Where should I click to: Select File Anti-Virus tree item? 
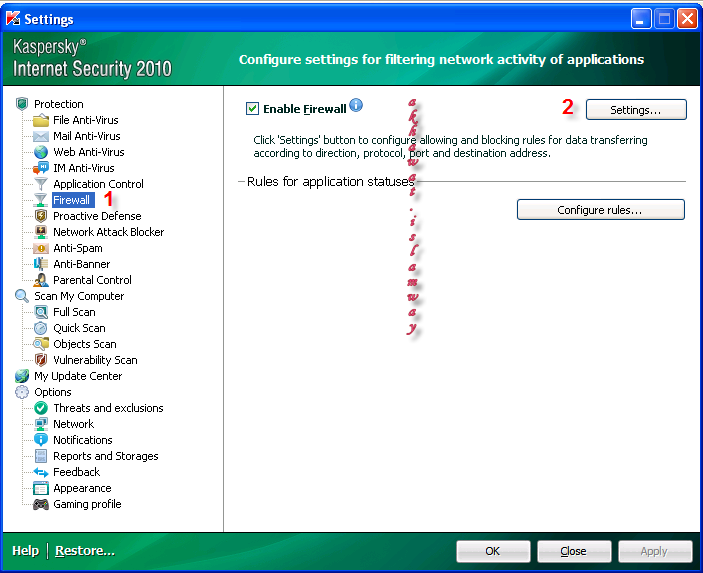coord(86,120)
